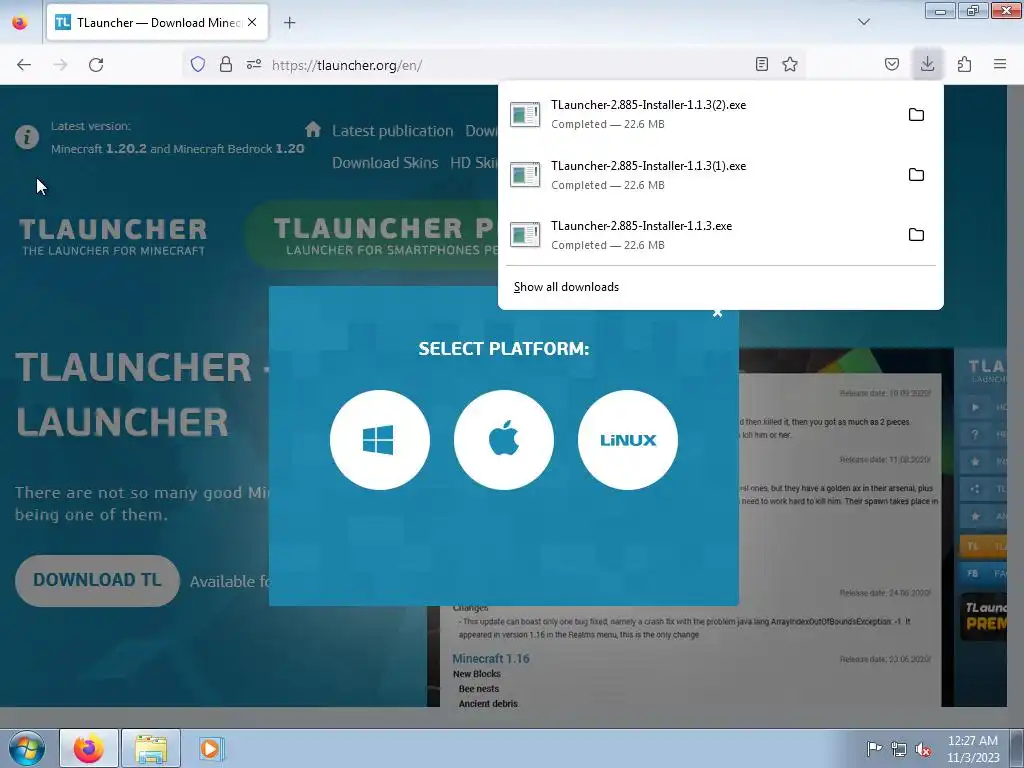Click the TLAUNCHER site logo
This screenshot has width=1024, height=768.
[x=113, y=236]
